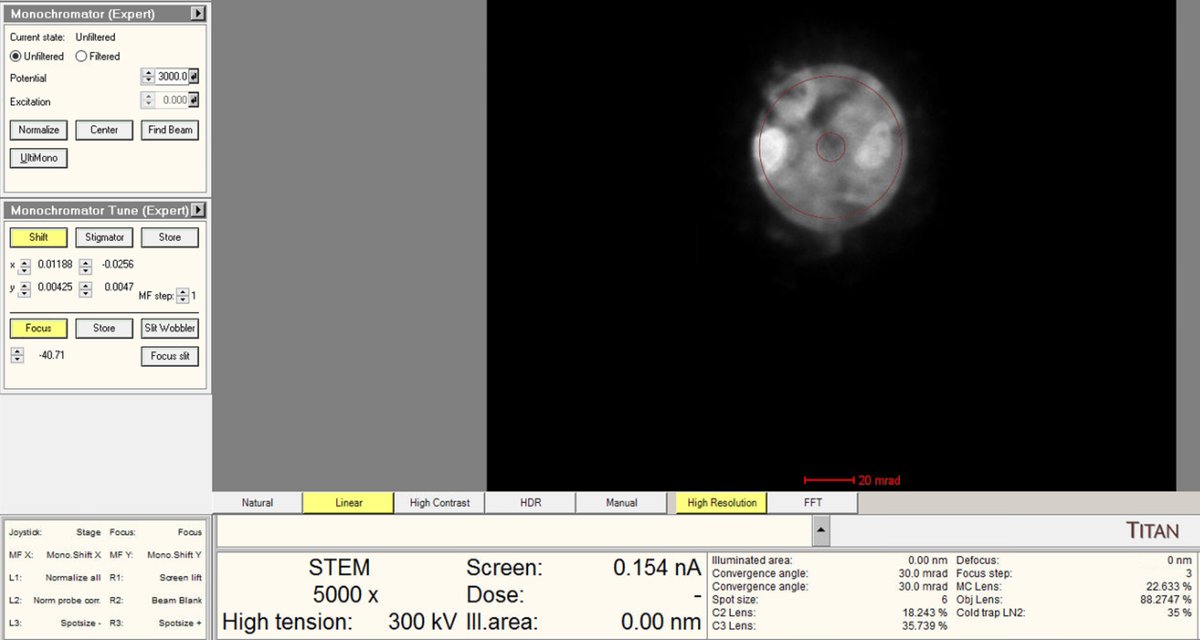Select the FFT tab
This screenshot has height=640, width=1200.
coord(812,503)
